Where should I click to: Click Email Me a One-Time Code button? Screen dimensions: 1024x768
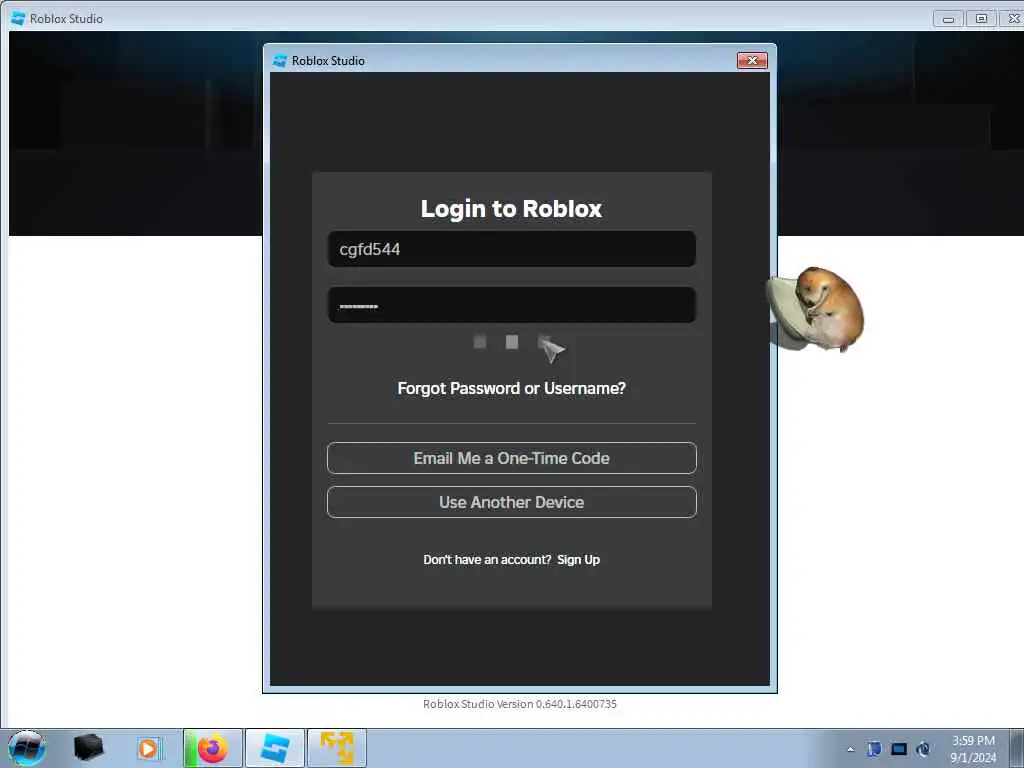[511, 458]
